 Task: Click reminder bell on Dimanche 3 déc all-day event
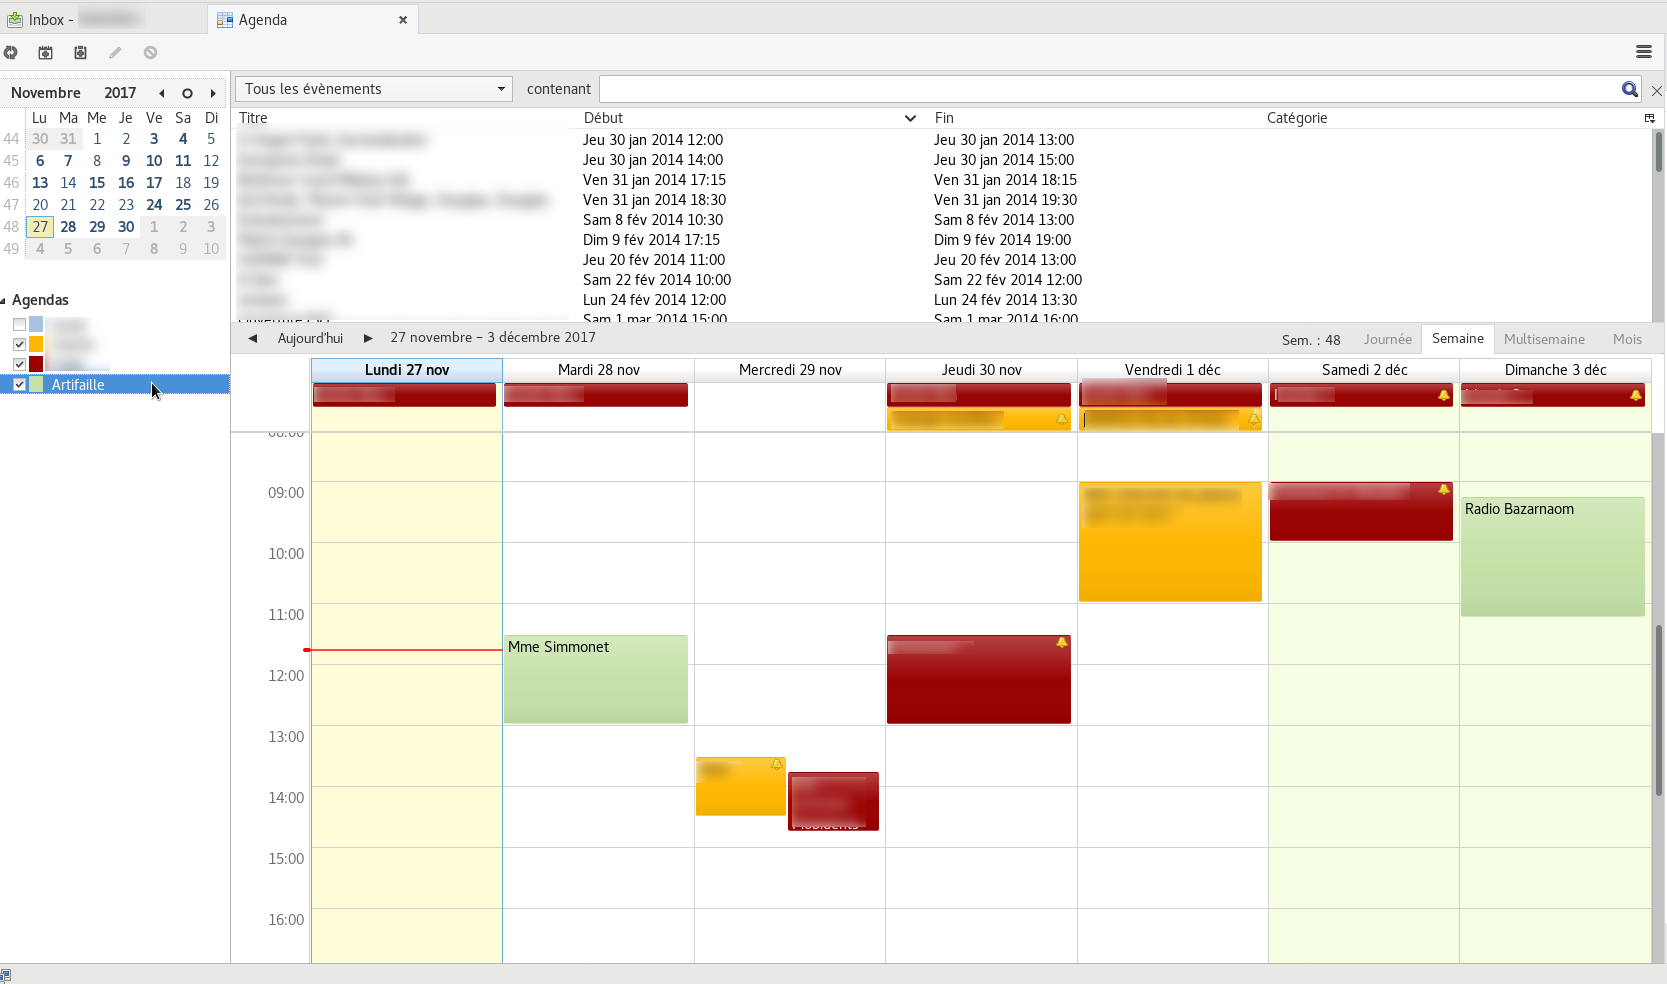(1635, 395)
